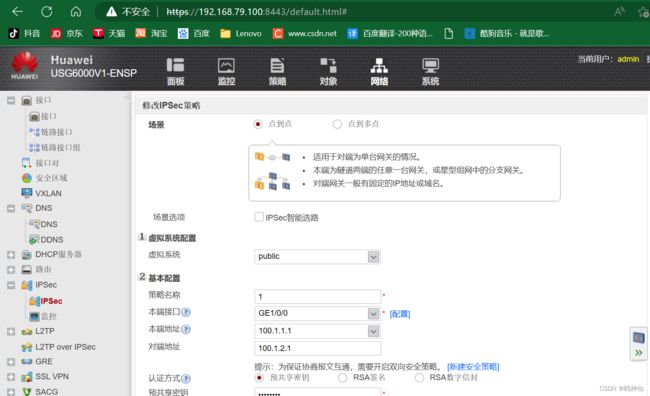This screenshot has height=396, width=650.
Task: Expand the GRE tree node
Action: [x=11, y=362]
